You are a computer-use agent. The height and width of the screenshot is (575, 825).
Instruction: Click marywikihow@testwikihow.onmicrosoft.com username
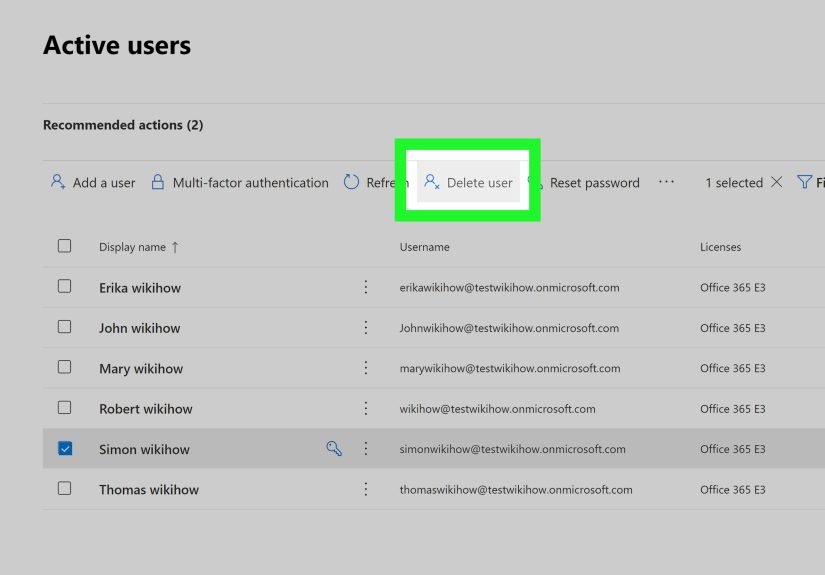pyautogui.click(x=510, y=368)
